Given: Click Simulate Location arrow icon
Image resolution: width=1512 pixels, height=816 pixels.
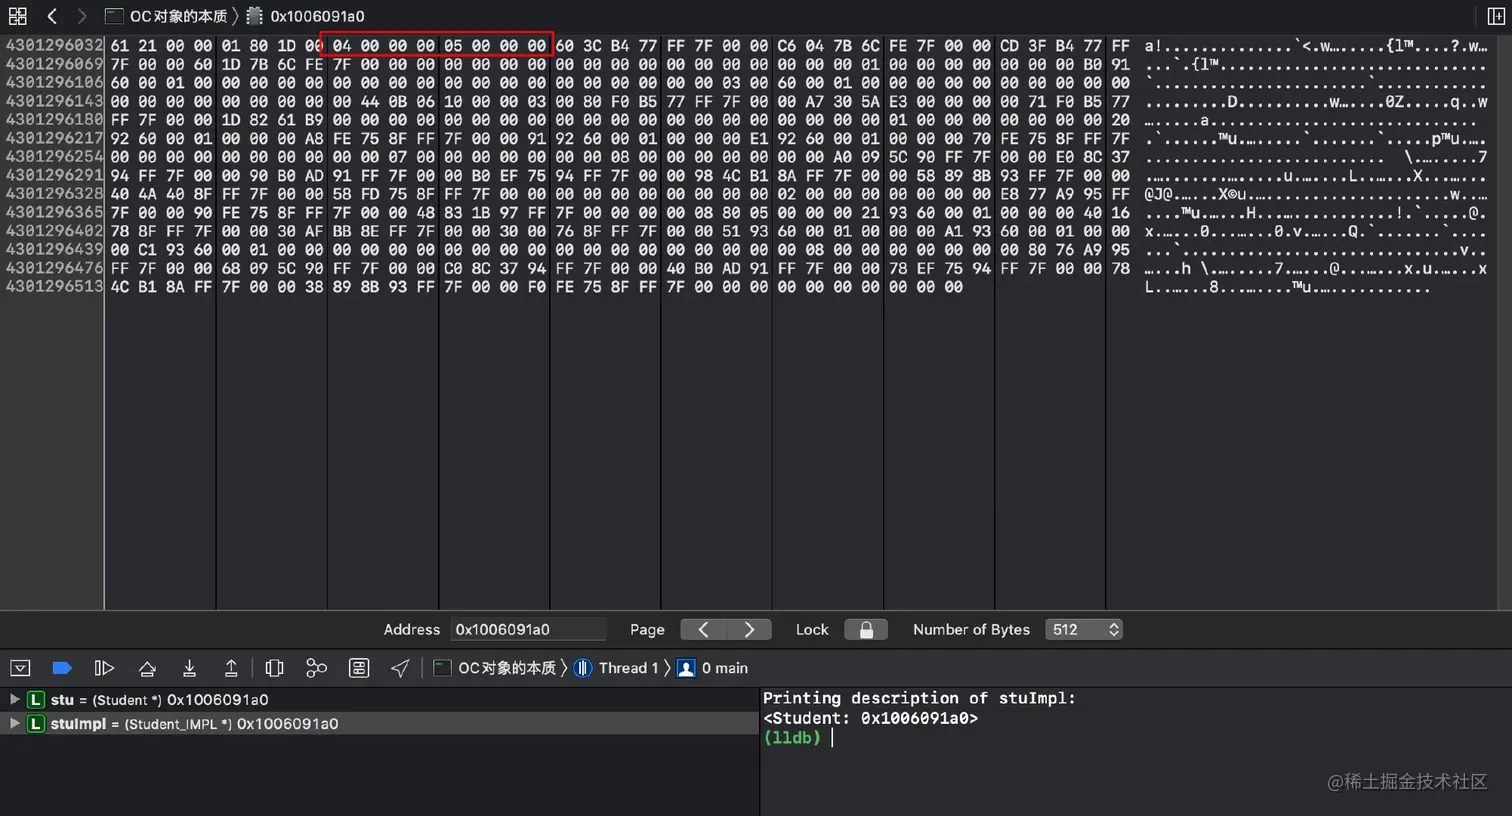Looking at the screenshot, I should click(x=400, y=668).
